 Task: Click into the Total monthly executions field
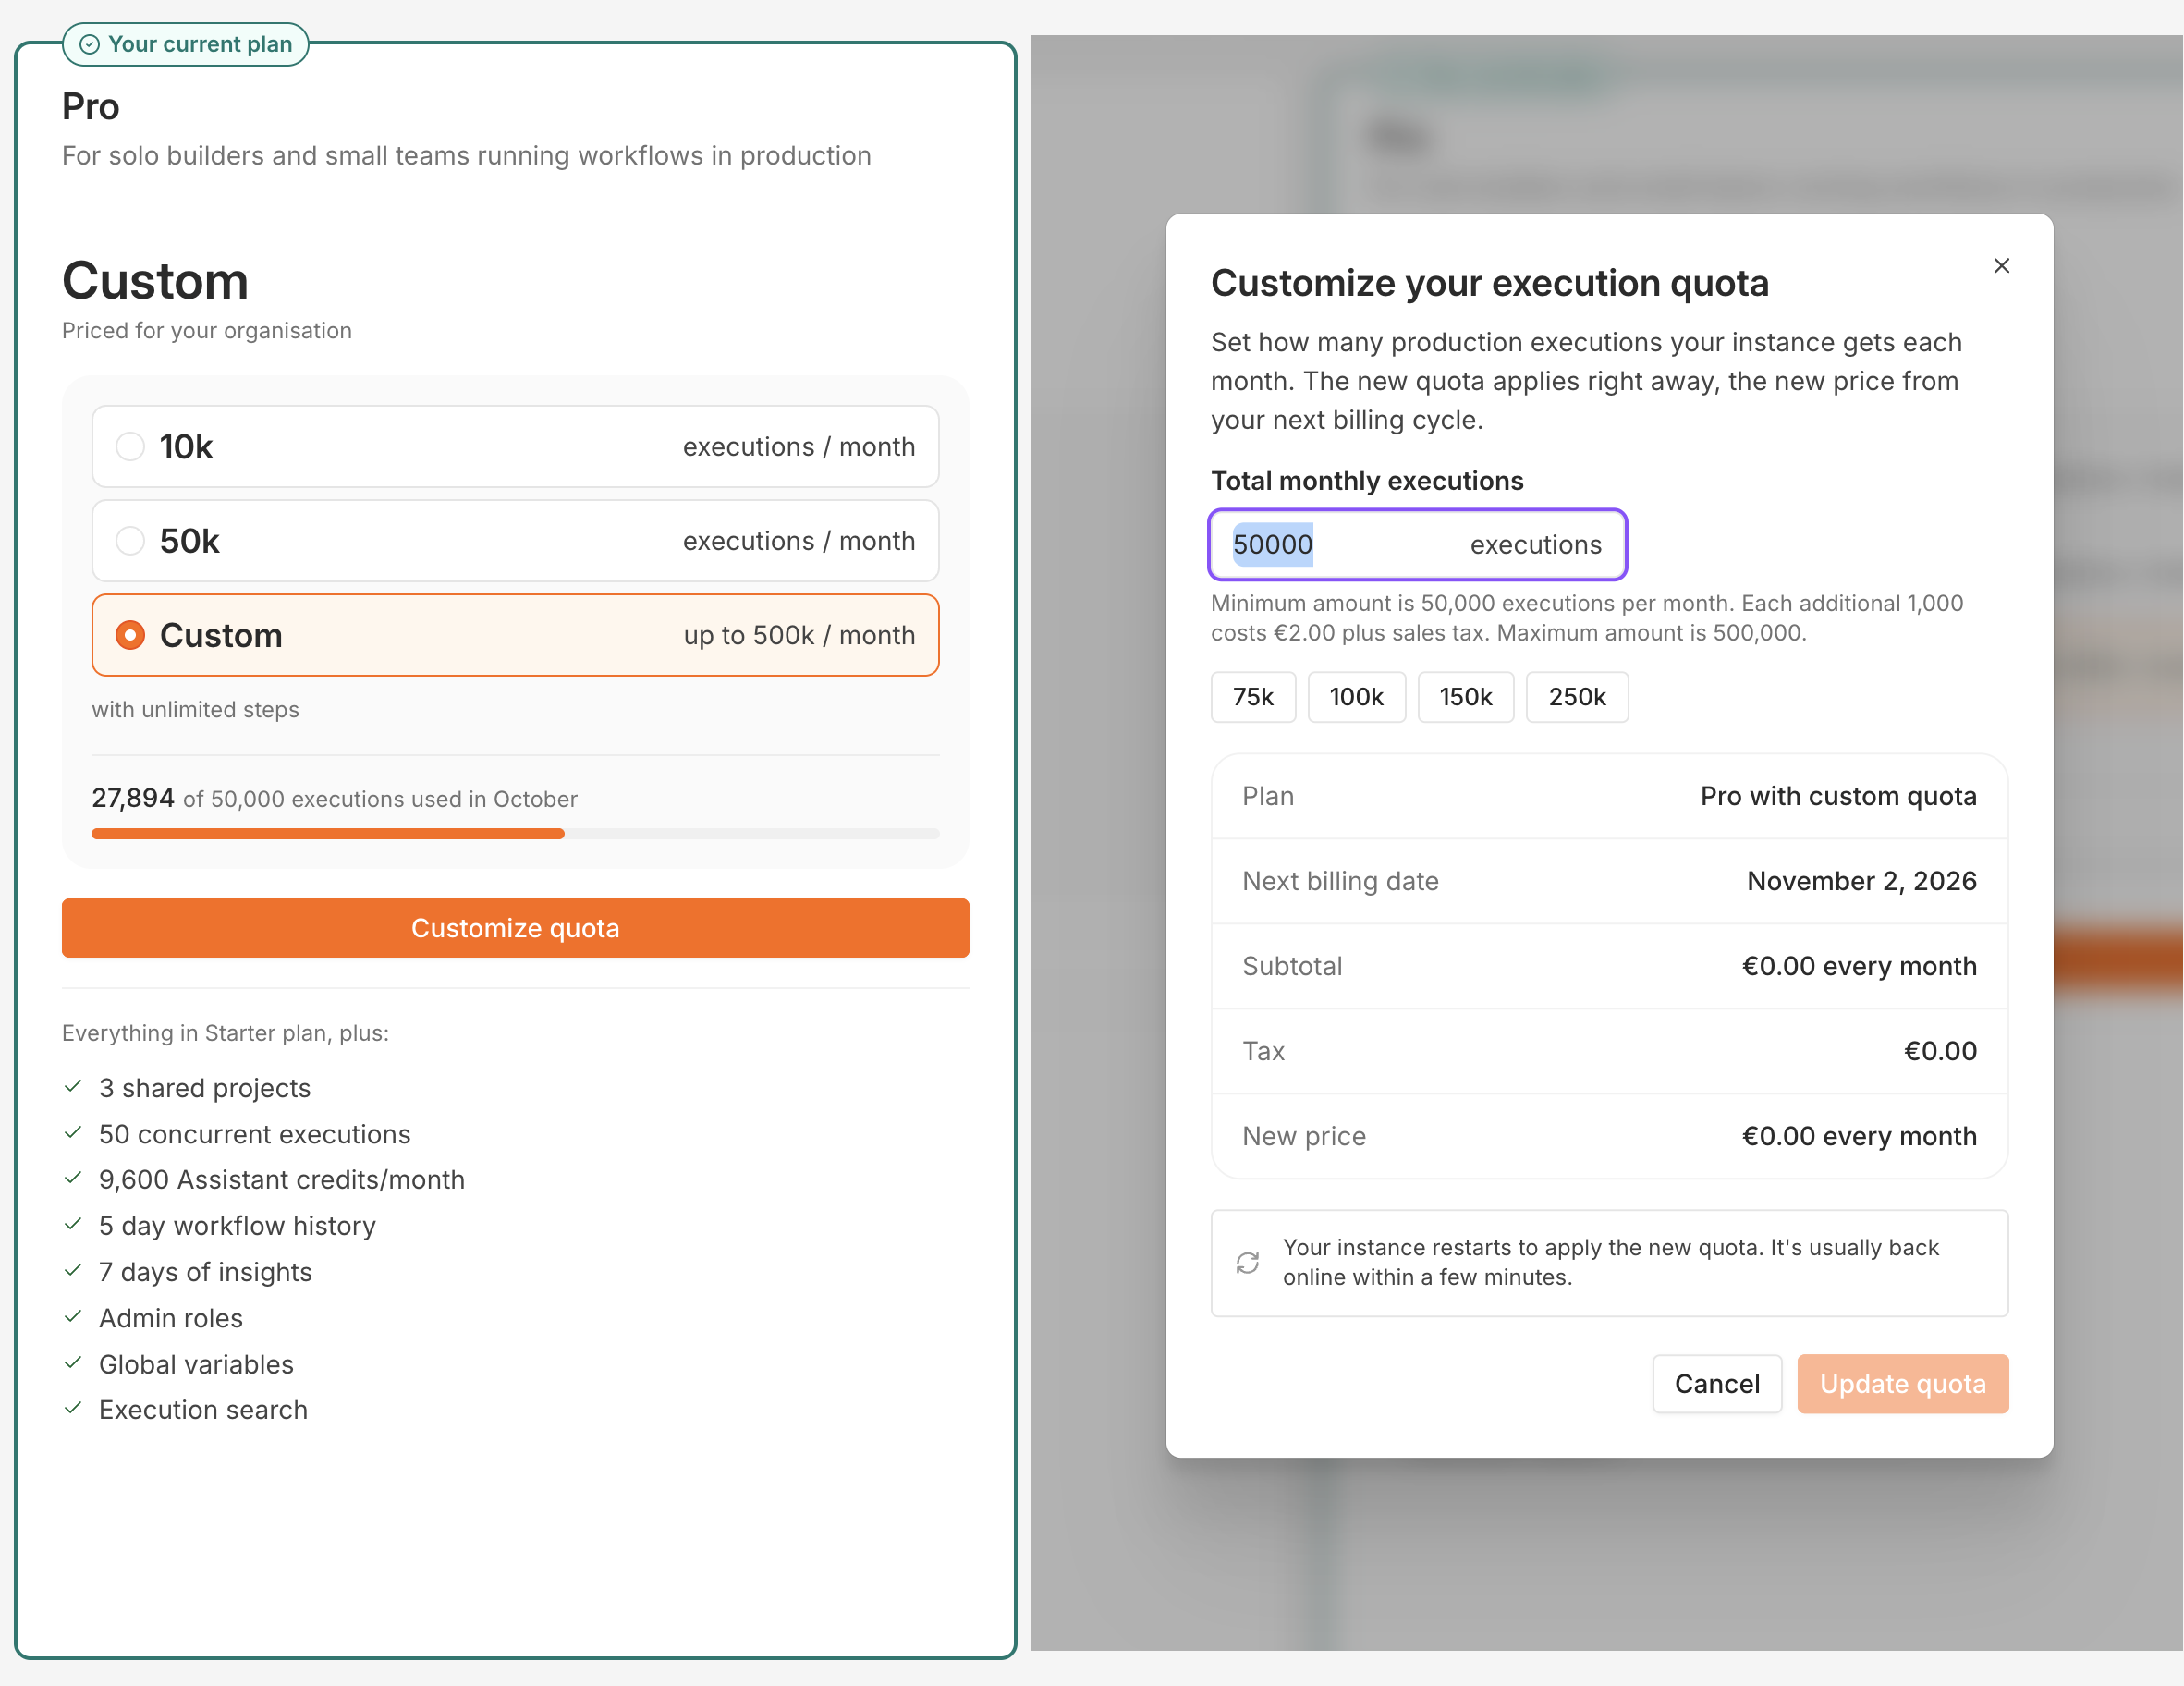1417,545
